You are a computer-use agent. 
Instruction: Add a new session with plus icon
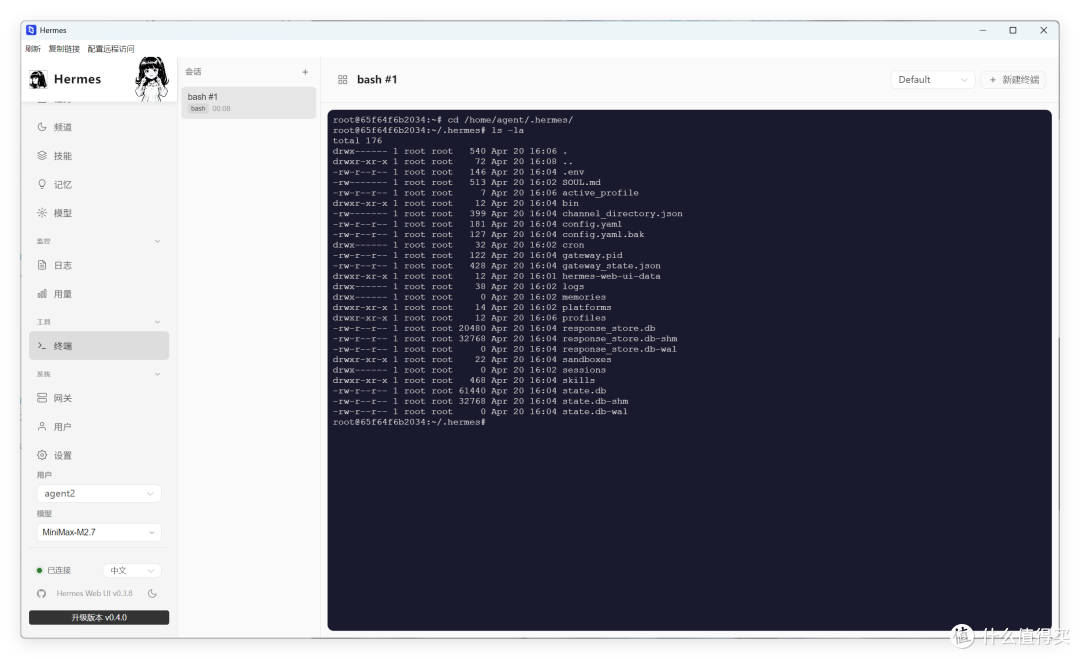tap(305, 72)
